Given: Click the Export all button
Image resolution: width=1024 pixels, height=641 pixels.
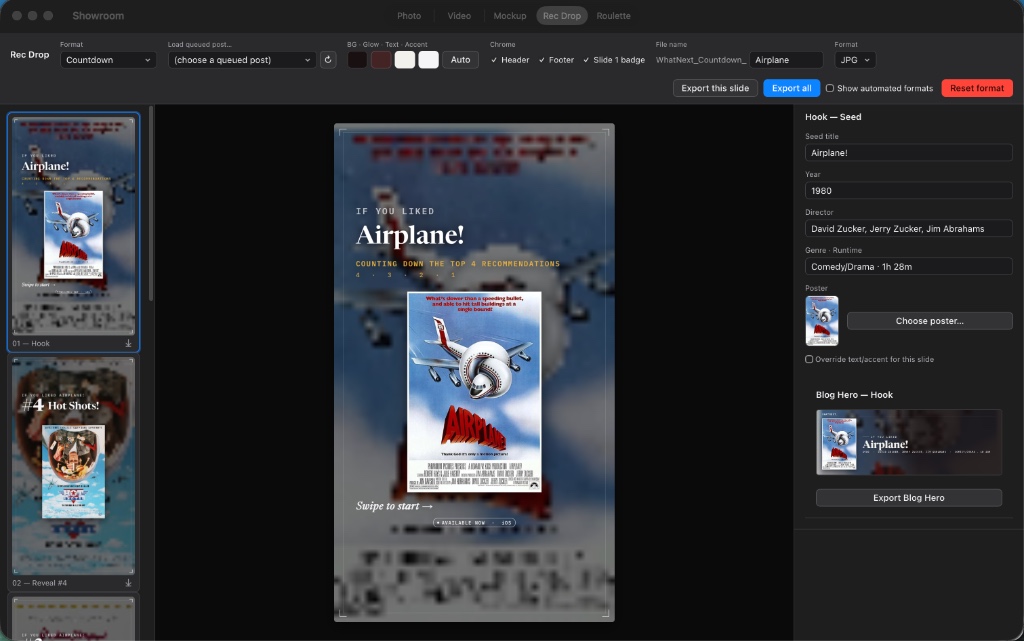Looking at the screenshot, I should [792, 88].
